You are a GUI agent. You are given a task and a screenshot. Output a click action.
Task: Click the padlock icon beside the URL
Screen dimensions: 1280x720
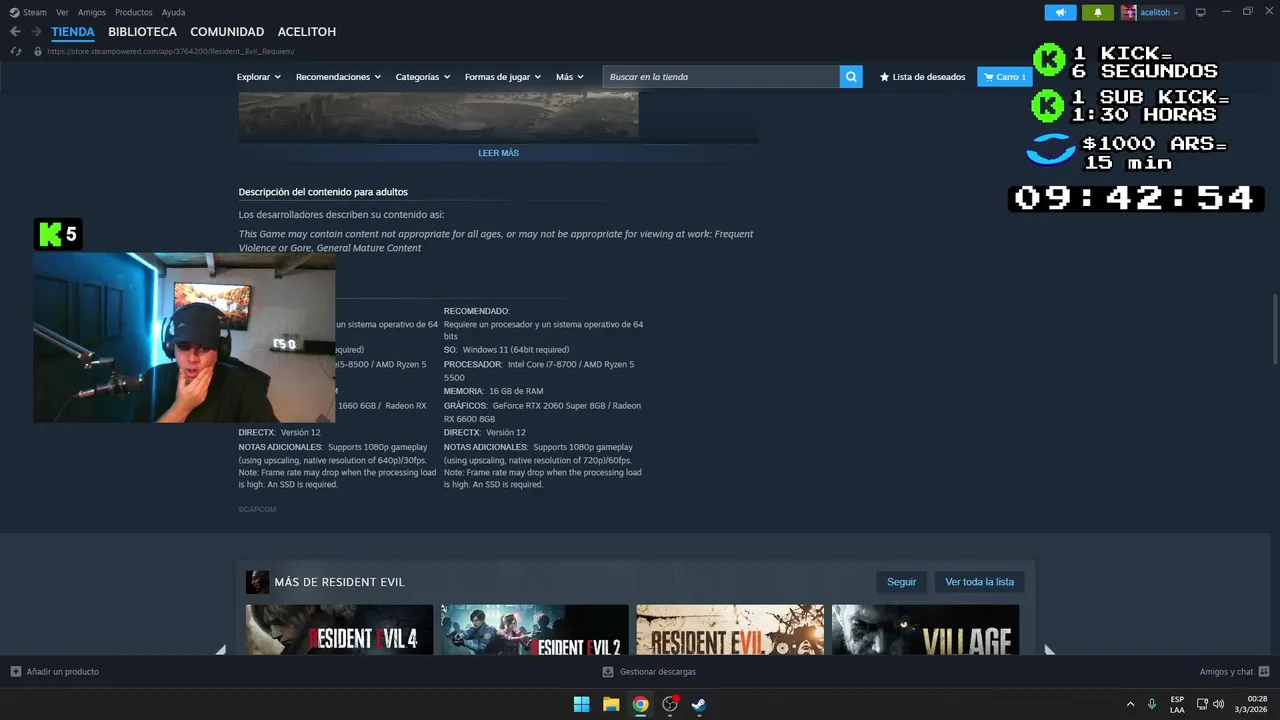point(38,51)
